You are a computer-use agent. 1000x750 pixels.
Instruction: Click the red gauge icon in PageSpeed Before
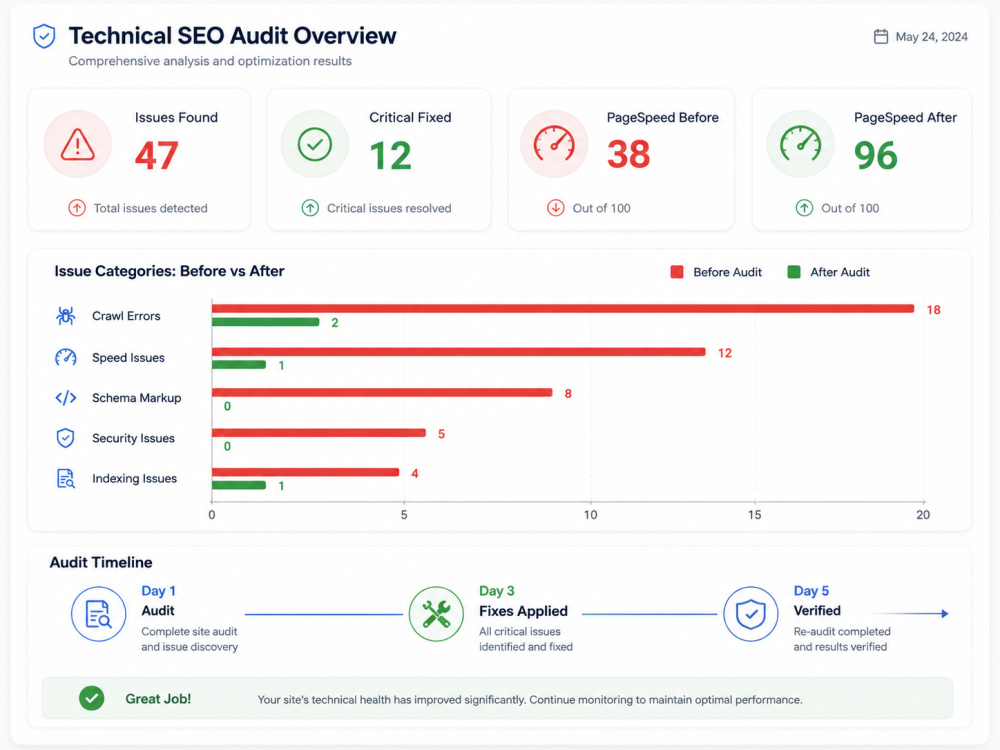point(554,143)
